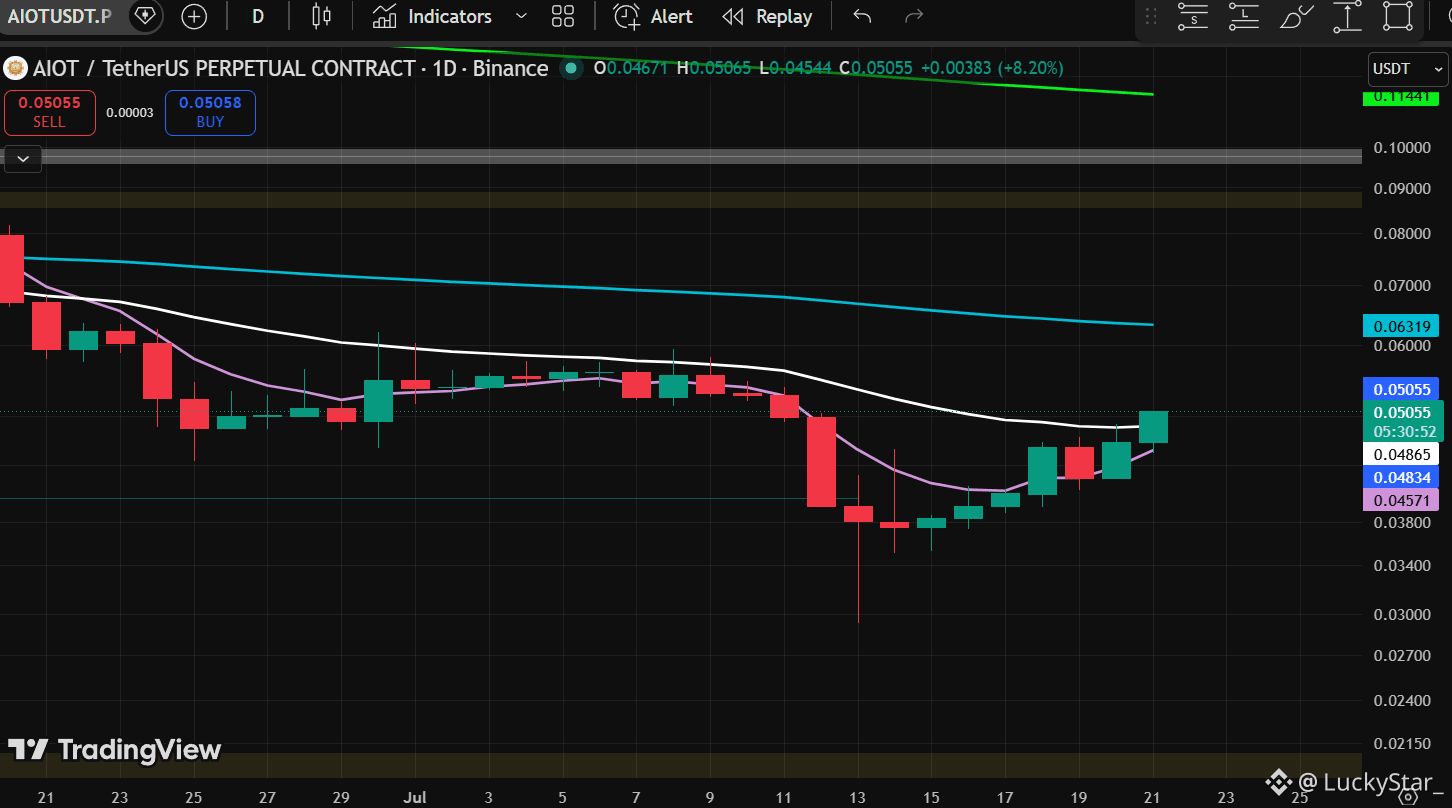Undo the last chart action
This screenshot has height=808, width=1452.
(x=862, y=16)
